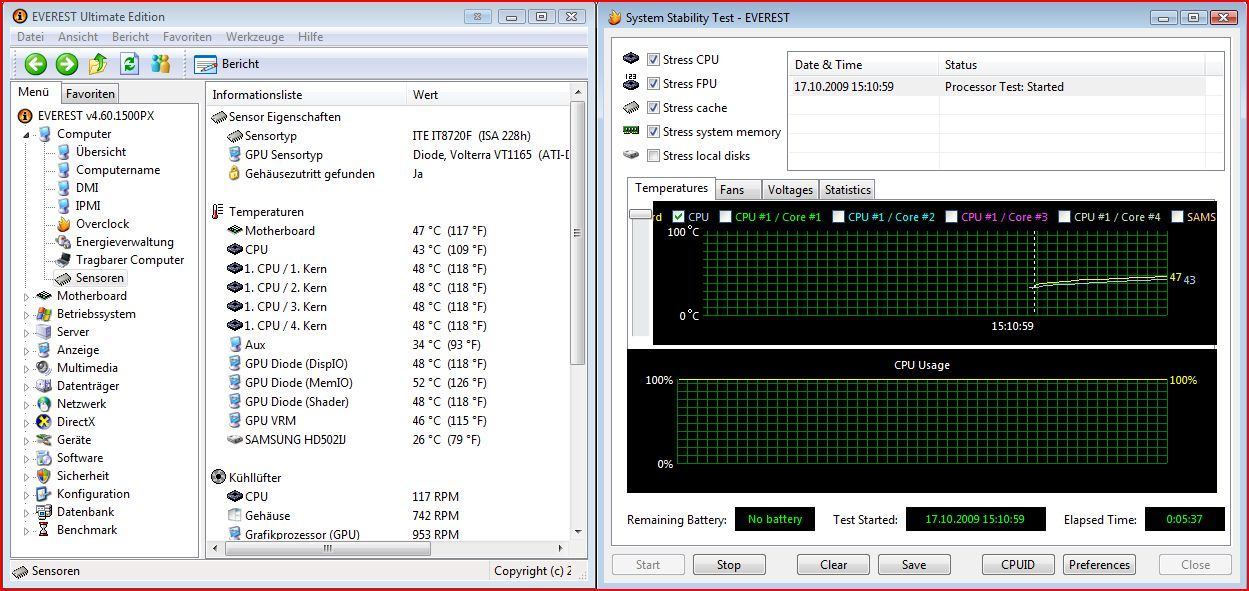Click the Multimedia icon in the tree

tap(44, 368)
